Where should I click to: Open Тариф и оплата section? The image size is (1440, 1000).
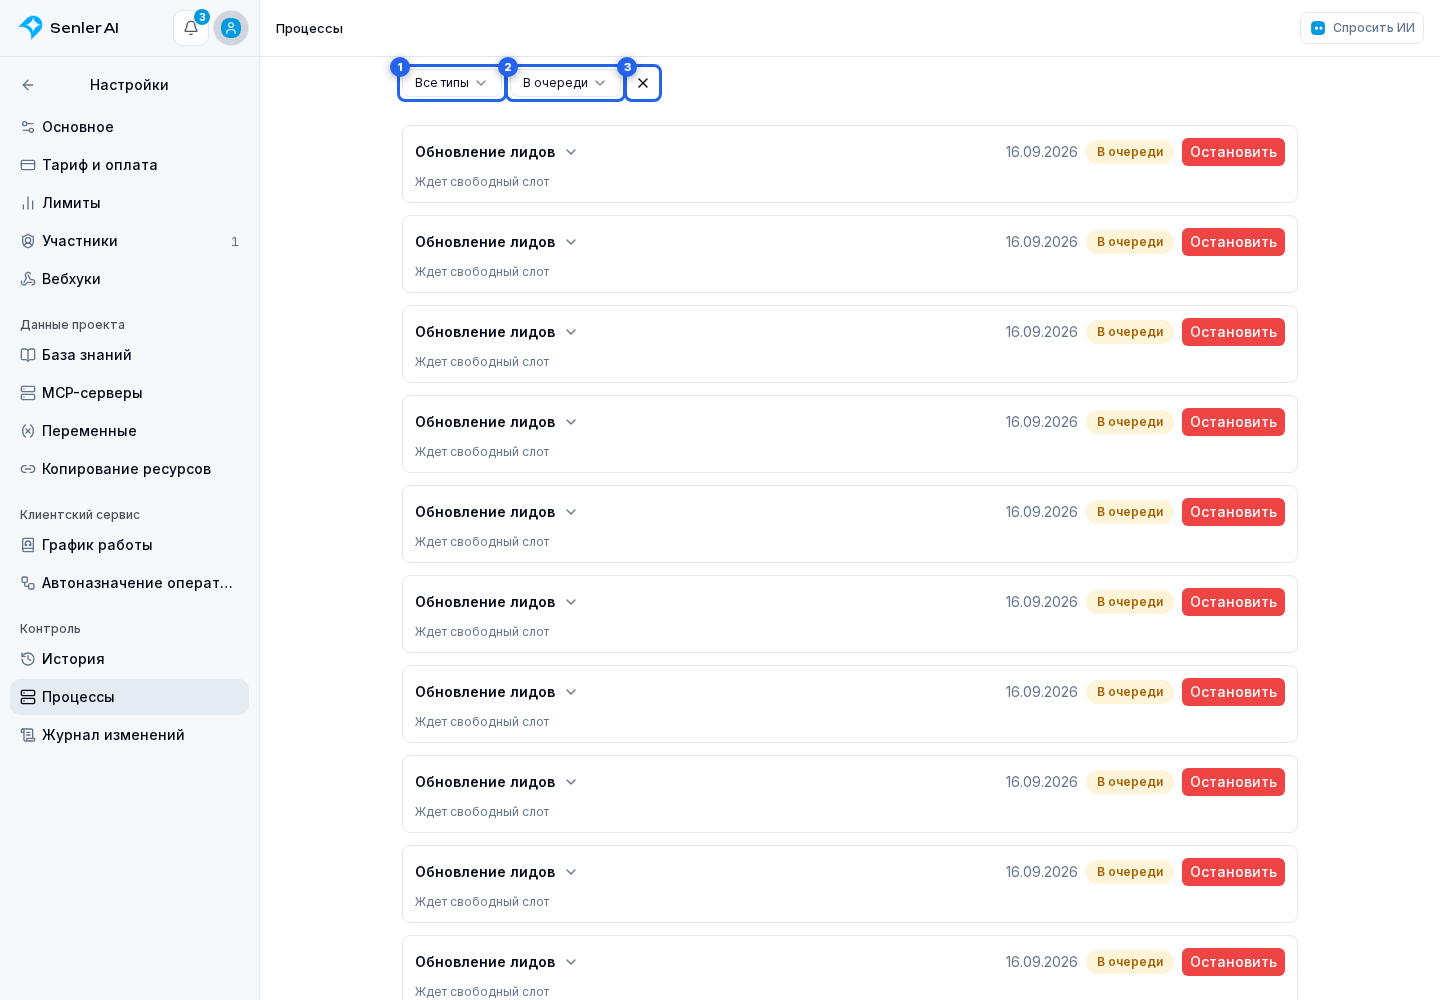pyautogui.click(x=129, y=165)
